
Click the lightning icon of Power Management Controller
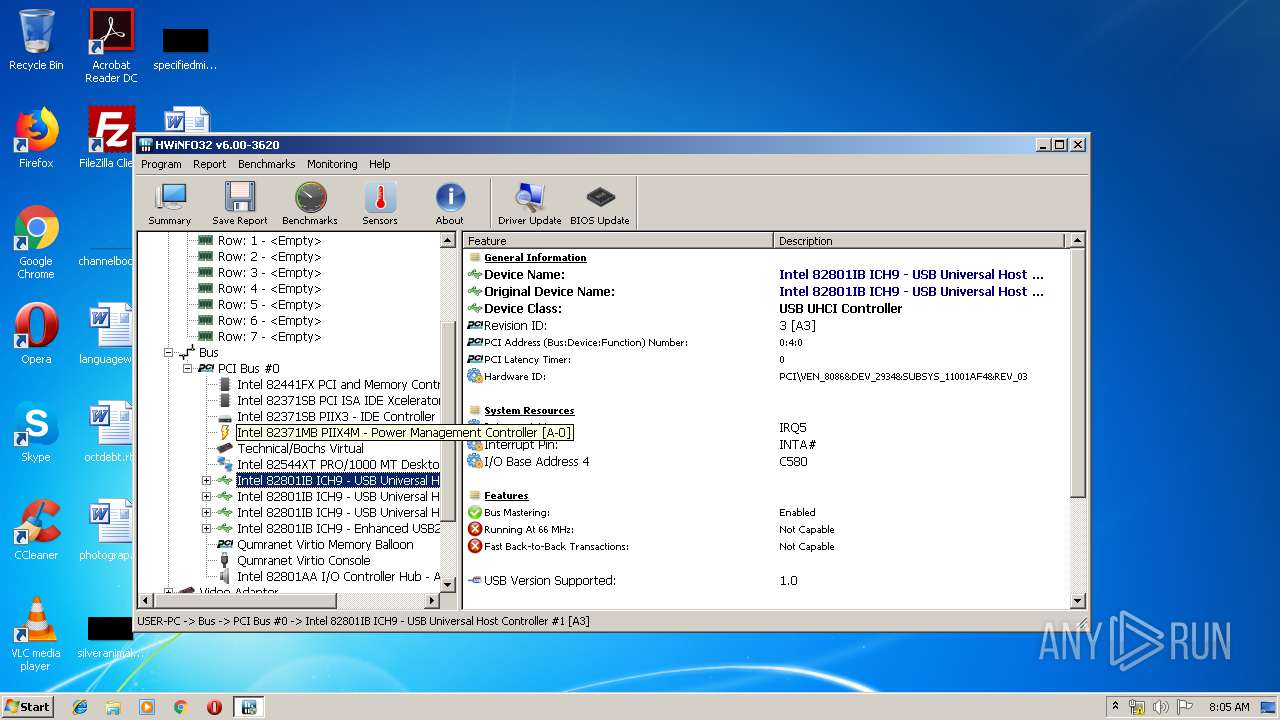pyautogui.click(x=225, y=433)
